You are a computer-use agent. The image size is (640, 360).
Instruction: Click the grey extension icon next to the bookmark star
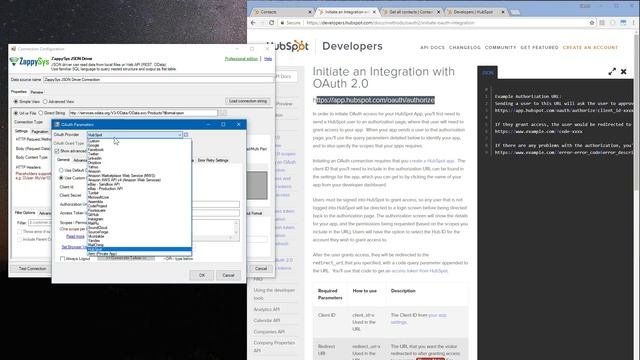pos(602,23)
